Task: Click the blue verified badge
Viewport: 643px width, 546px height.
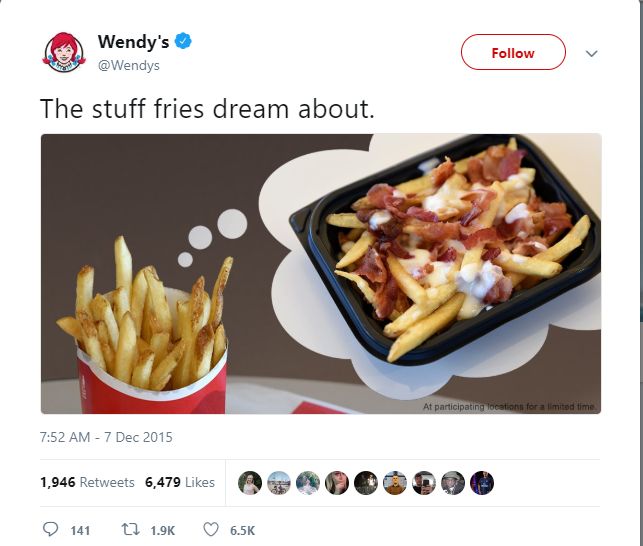Action: (x=183, y=41)
